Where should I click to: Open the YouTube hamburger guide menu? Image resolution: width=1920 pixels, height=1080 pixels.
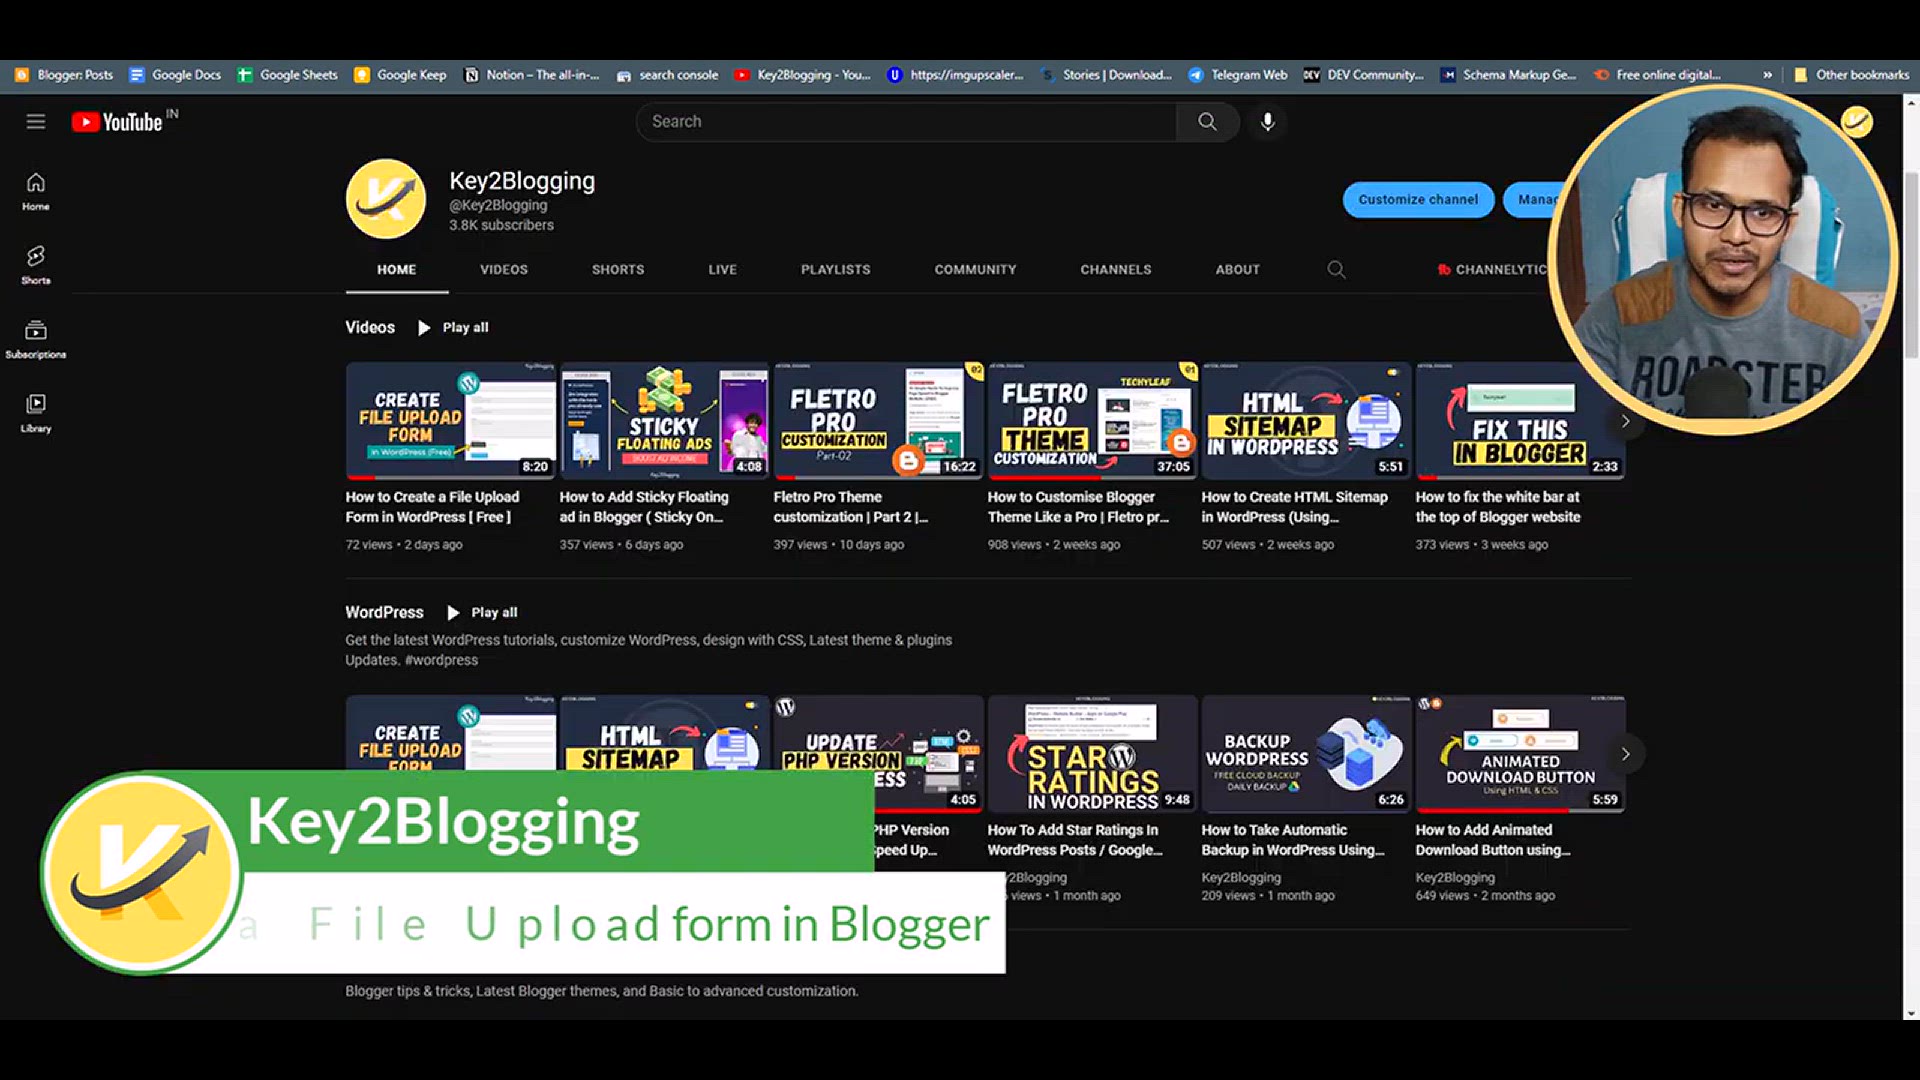click(36, 122)
